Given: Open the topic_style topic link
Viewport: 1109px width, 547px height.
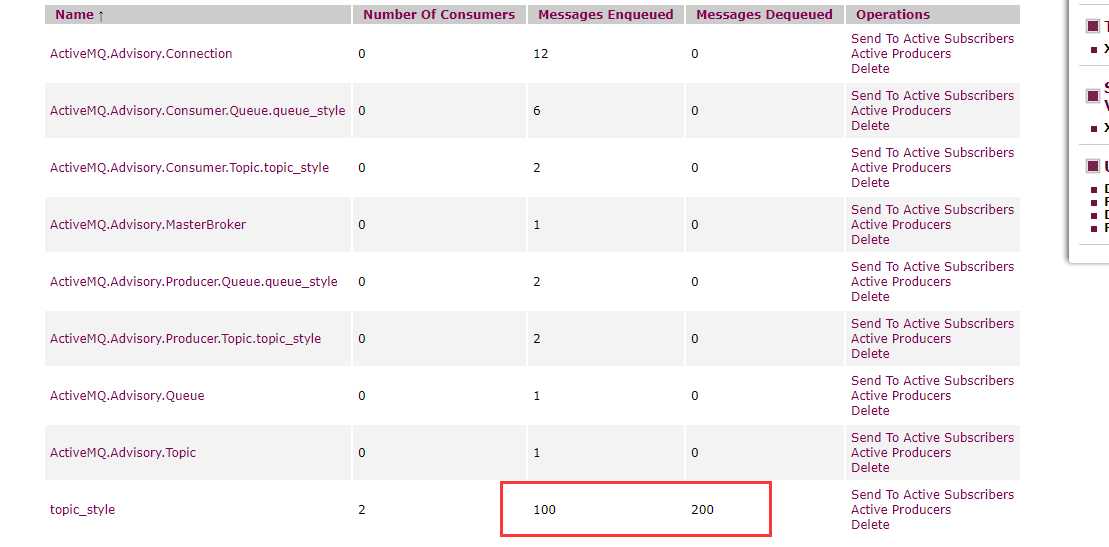Looking at the screenshot, I should tap(82, 509).
